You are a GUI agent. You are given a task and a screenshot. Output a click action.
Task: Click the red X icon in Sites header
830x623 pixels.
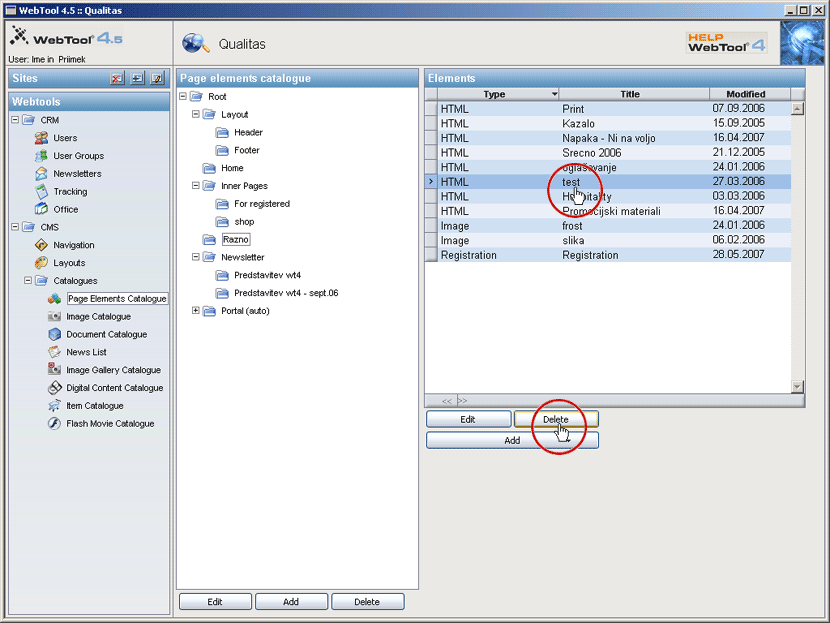pyautogui.click(x=117, y=79)
